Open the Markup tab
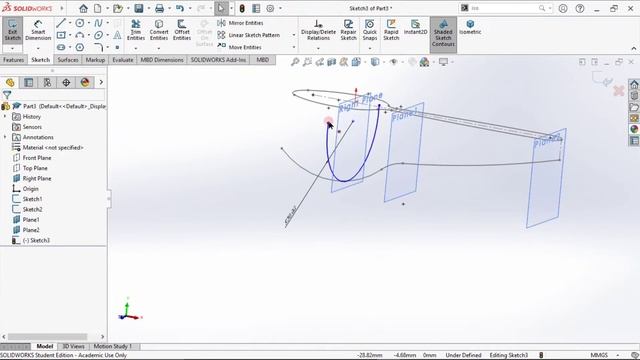 [x=95, y=60]
